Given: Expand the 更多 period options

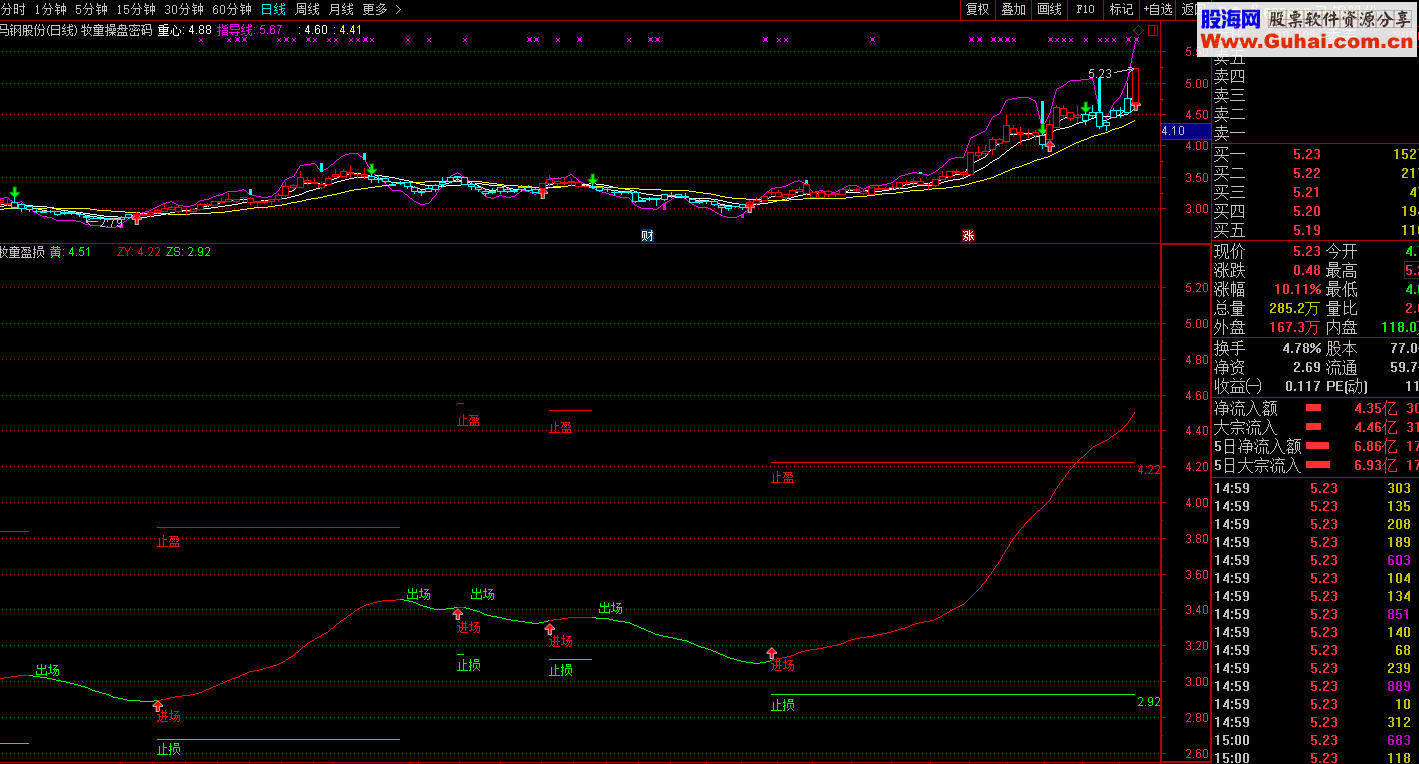Looking at the screenshot, I should (382, 9).
